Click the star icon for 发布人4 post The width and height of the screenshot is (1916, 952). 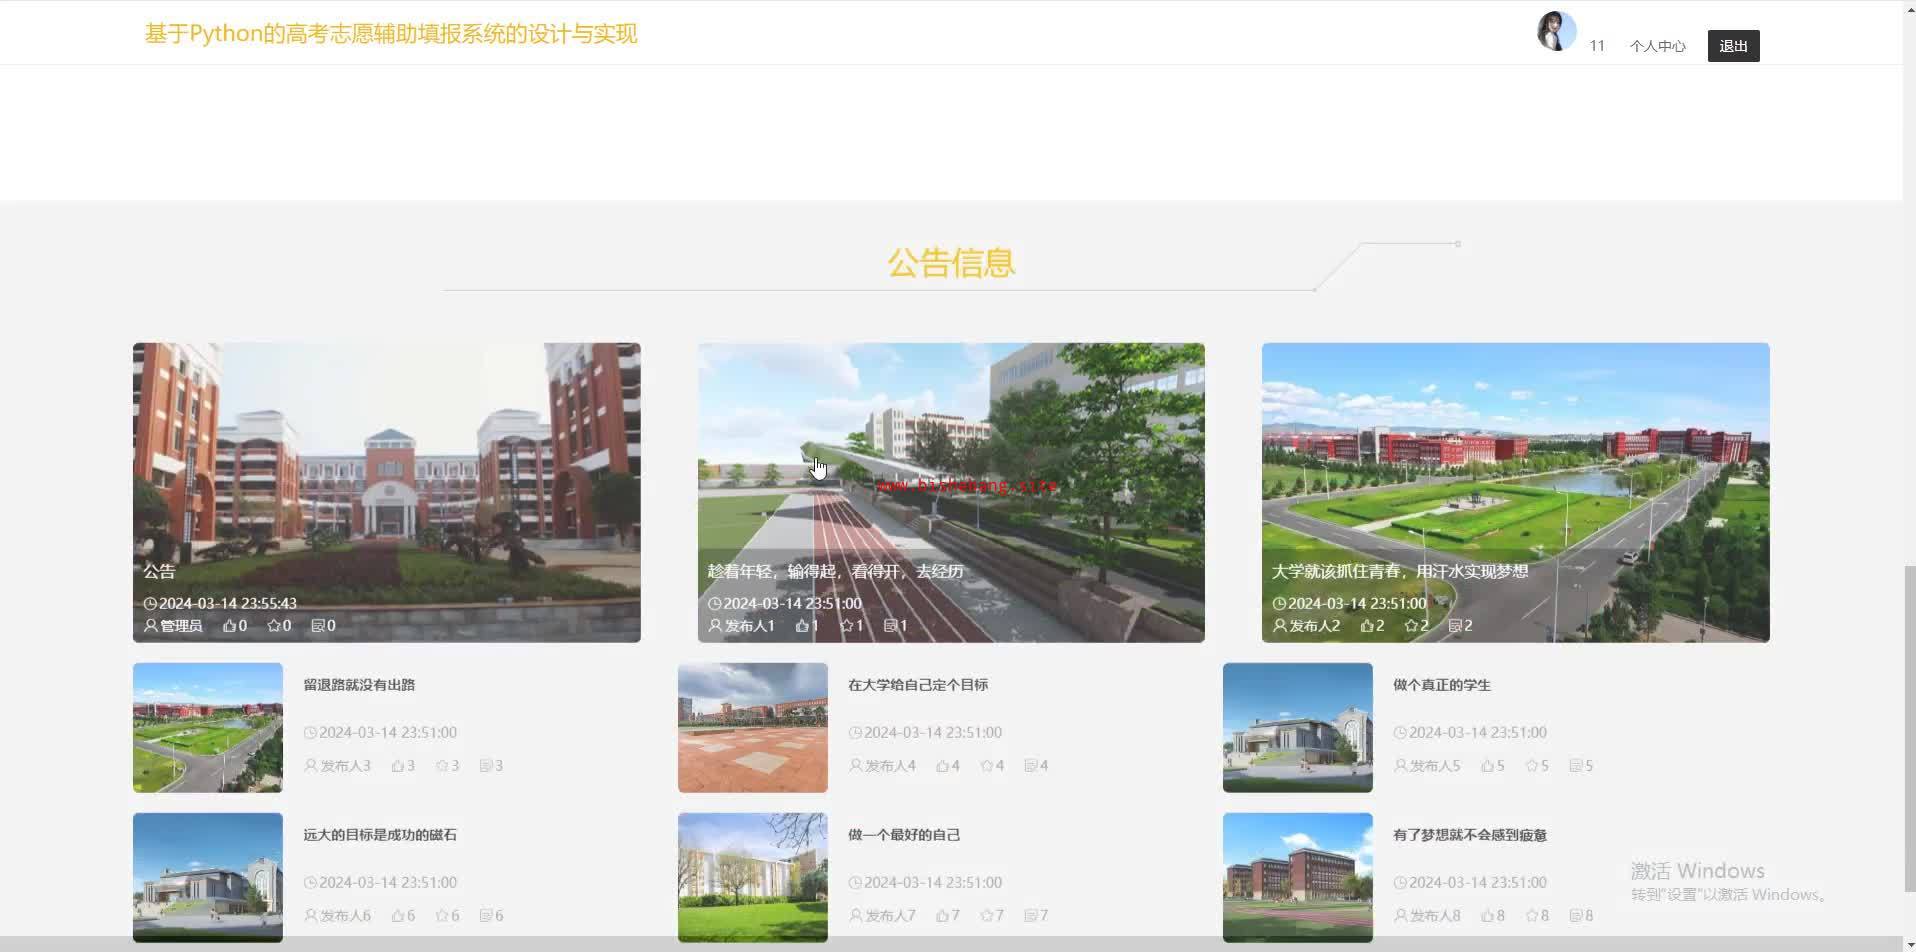click(x=987, y=766)
